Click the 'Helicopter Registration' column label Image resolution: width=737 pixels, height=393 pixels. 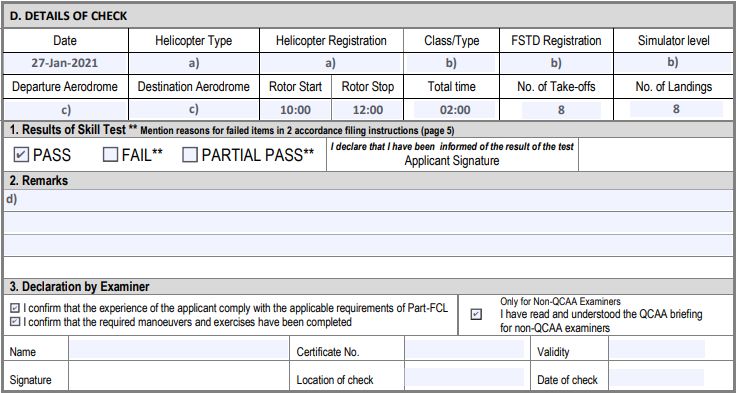331,40
